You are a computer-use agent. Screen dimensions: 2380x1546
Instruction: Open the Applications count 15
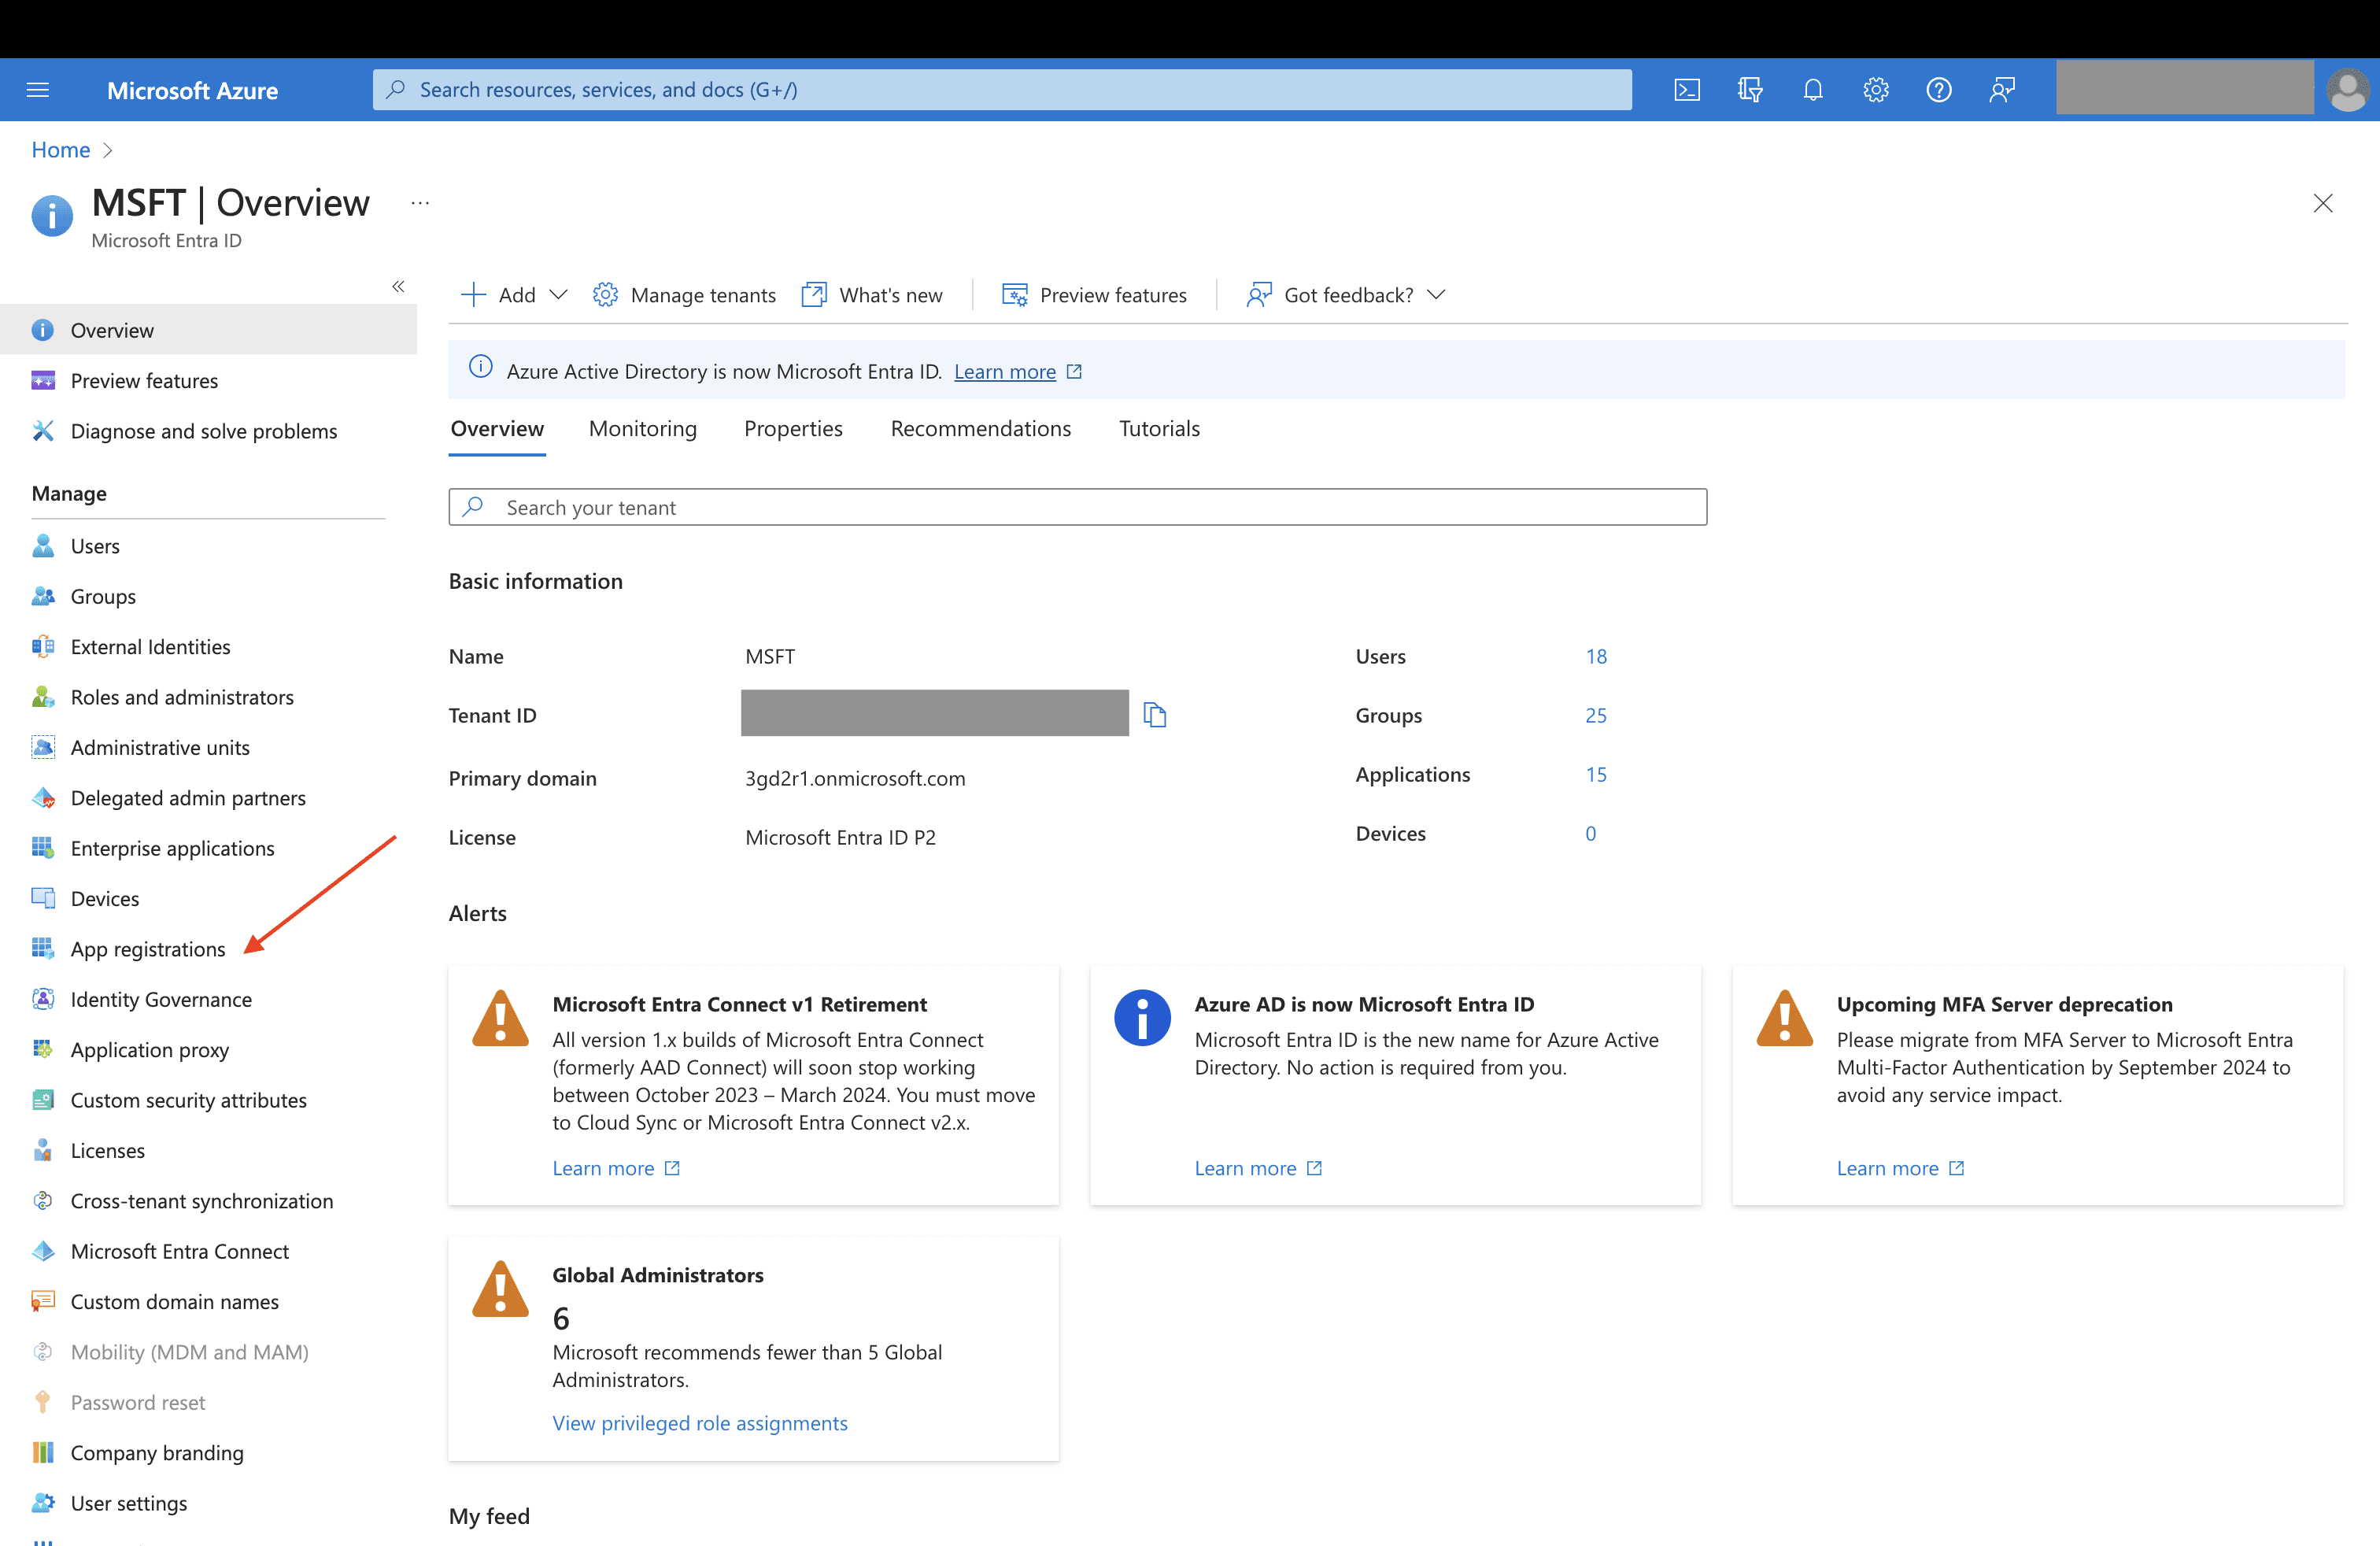point(1596,774)
